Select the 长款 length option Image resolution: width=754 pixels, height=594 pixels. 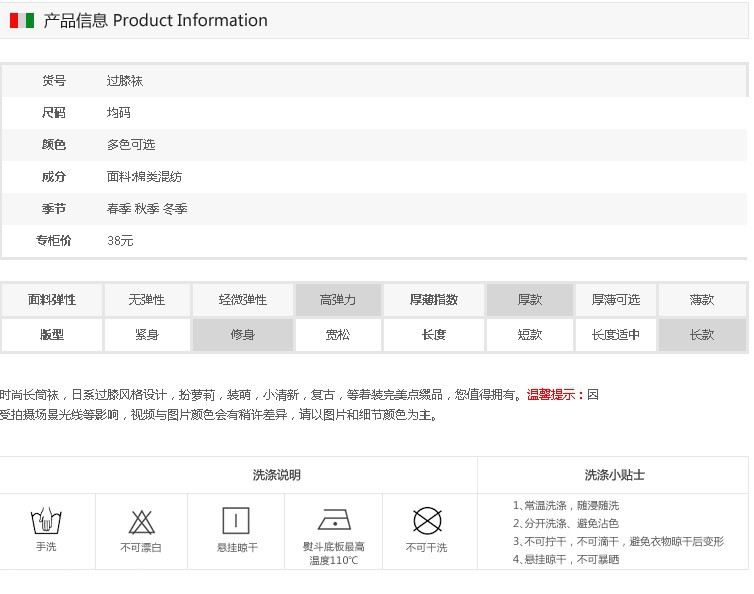[702, 335]
